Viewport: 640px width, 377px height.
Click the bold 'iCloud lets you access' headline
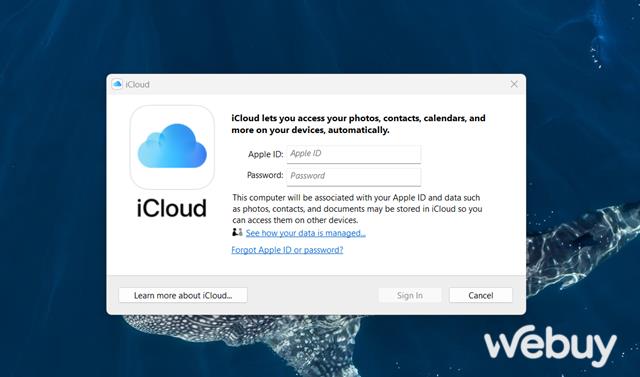pyautogui.click(x=358, y=124)
